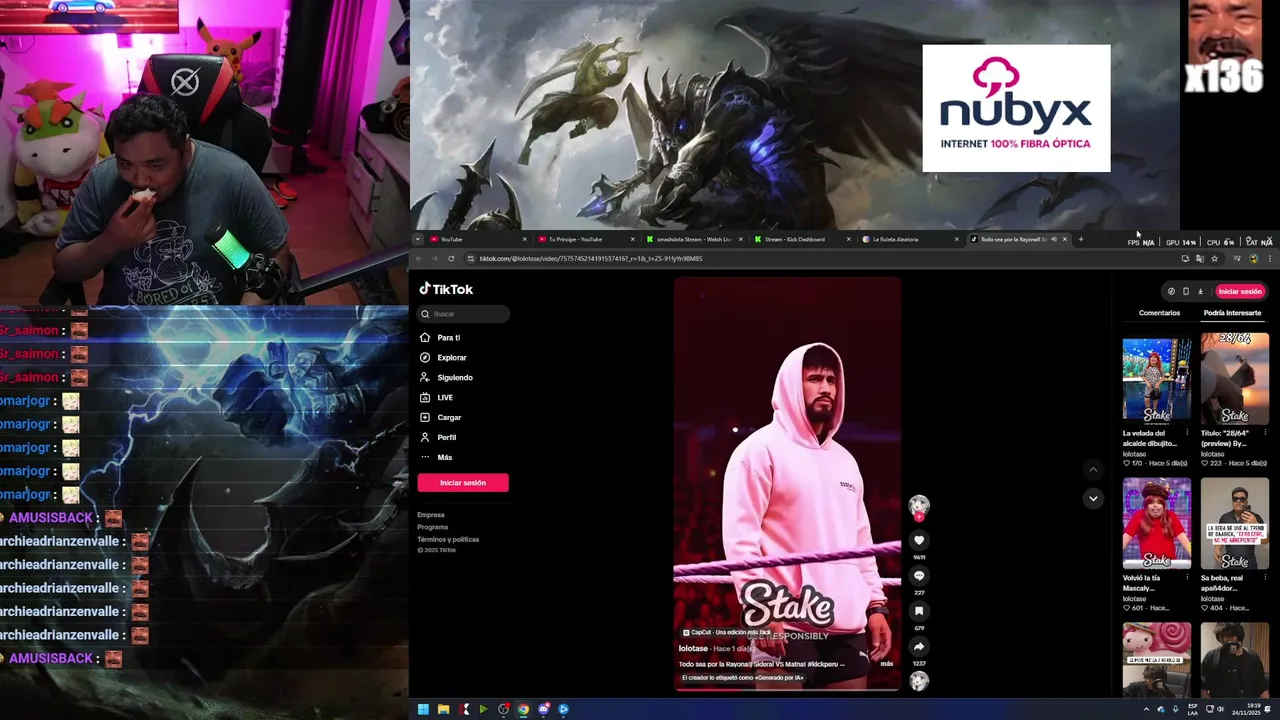Open the Para ti feed
The width and height of the screenshot is (1280, 720).
pyautogui.click(x=440, y=338)
